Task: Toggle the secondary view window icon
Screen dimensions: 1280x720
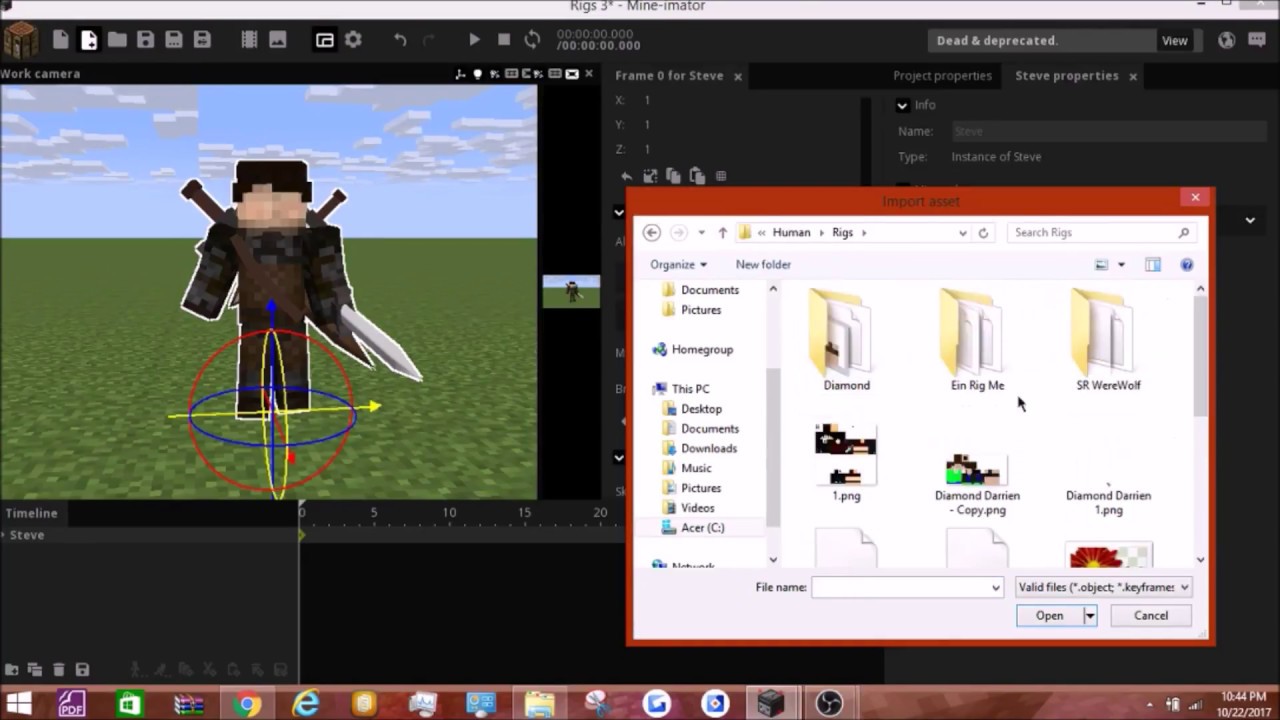Action: pos(325,40)
